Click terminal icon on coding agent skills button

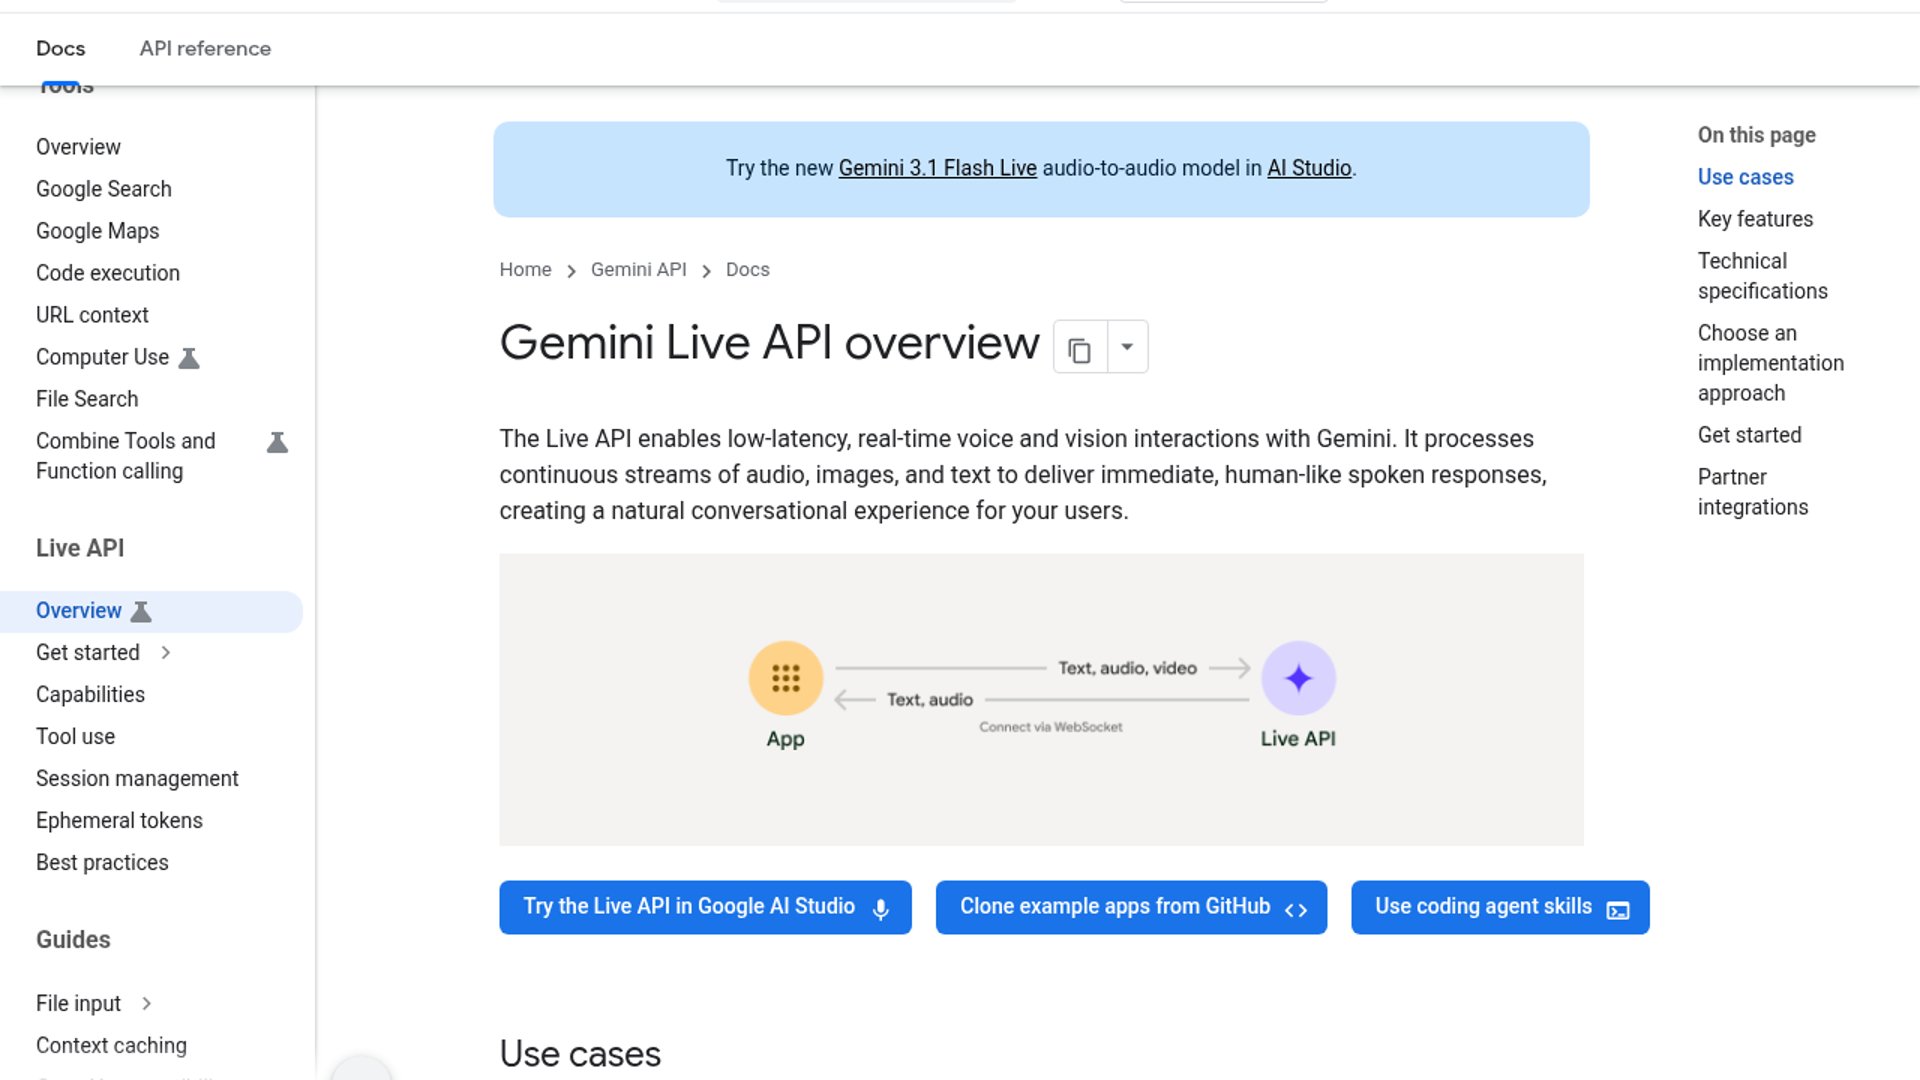(1617, 910)
